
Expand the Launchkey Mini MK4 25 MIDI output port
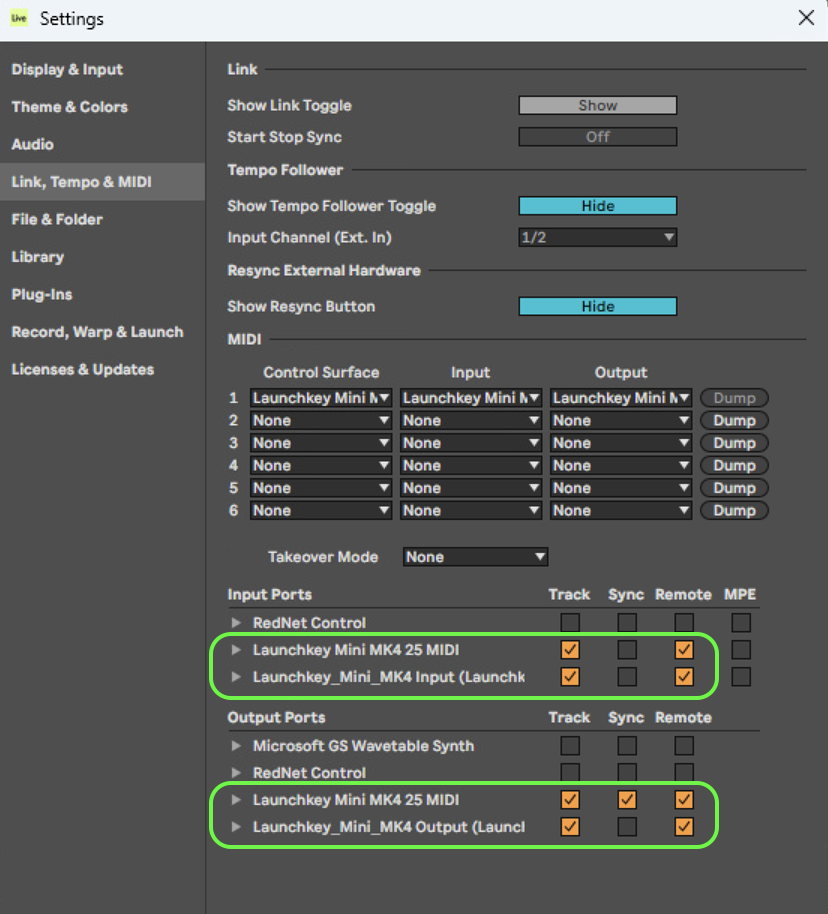click(236, 800)
